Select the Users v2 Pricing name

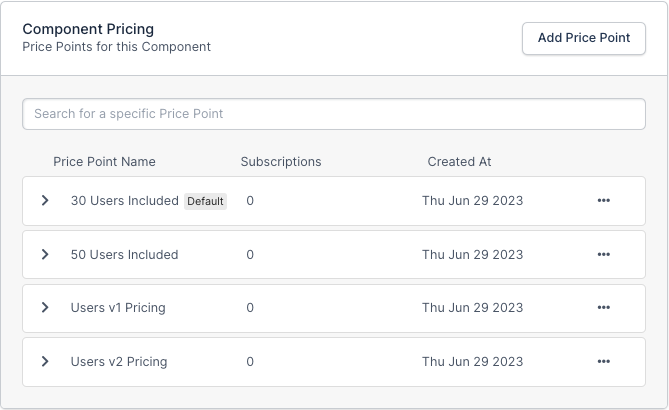pos(119,362)
